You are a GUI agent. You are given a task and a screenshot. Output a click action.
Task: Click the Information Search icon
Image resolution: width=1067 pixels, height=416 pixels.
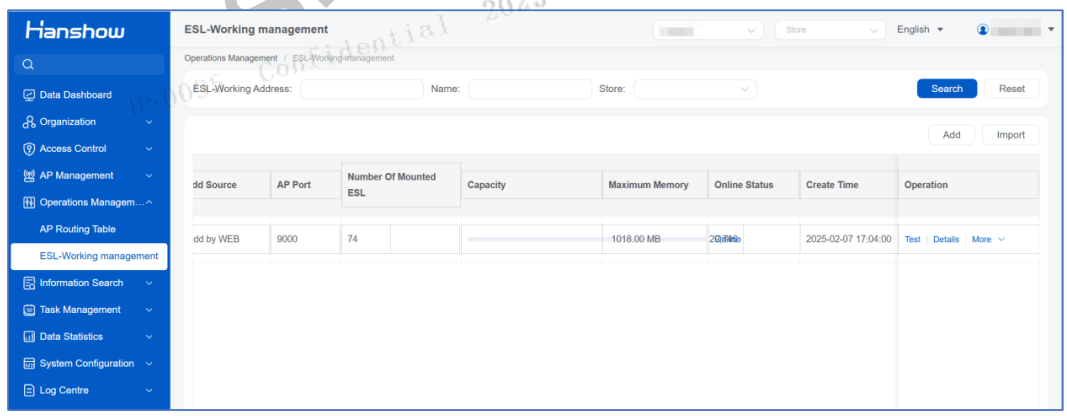pos(29,283)
